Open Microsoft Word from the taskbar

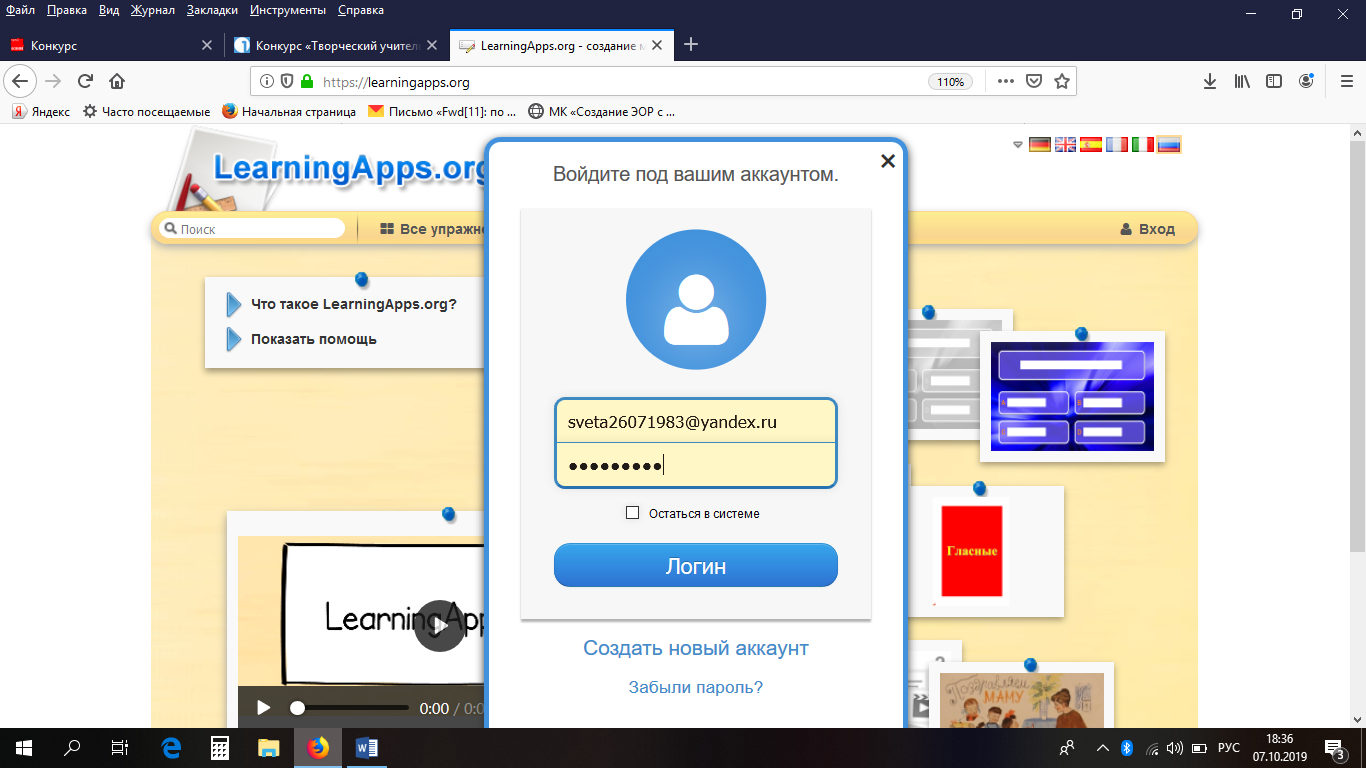(x=366, y=747)
